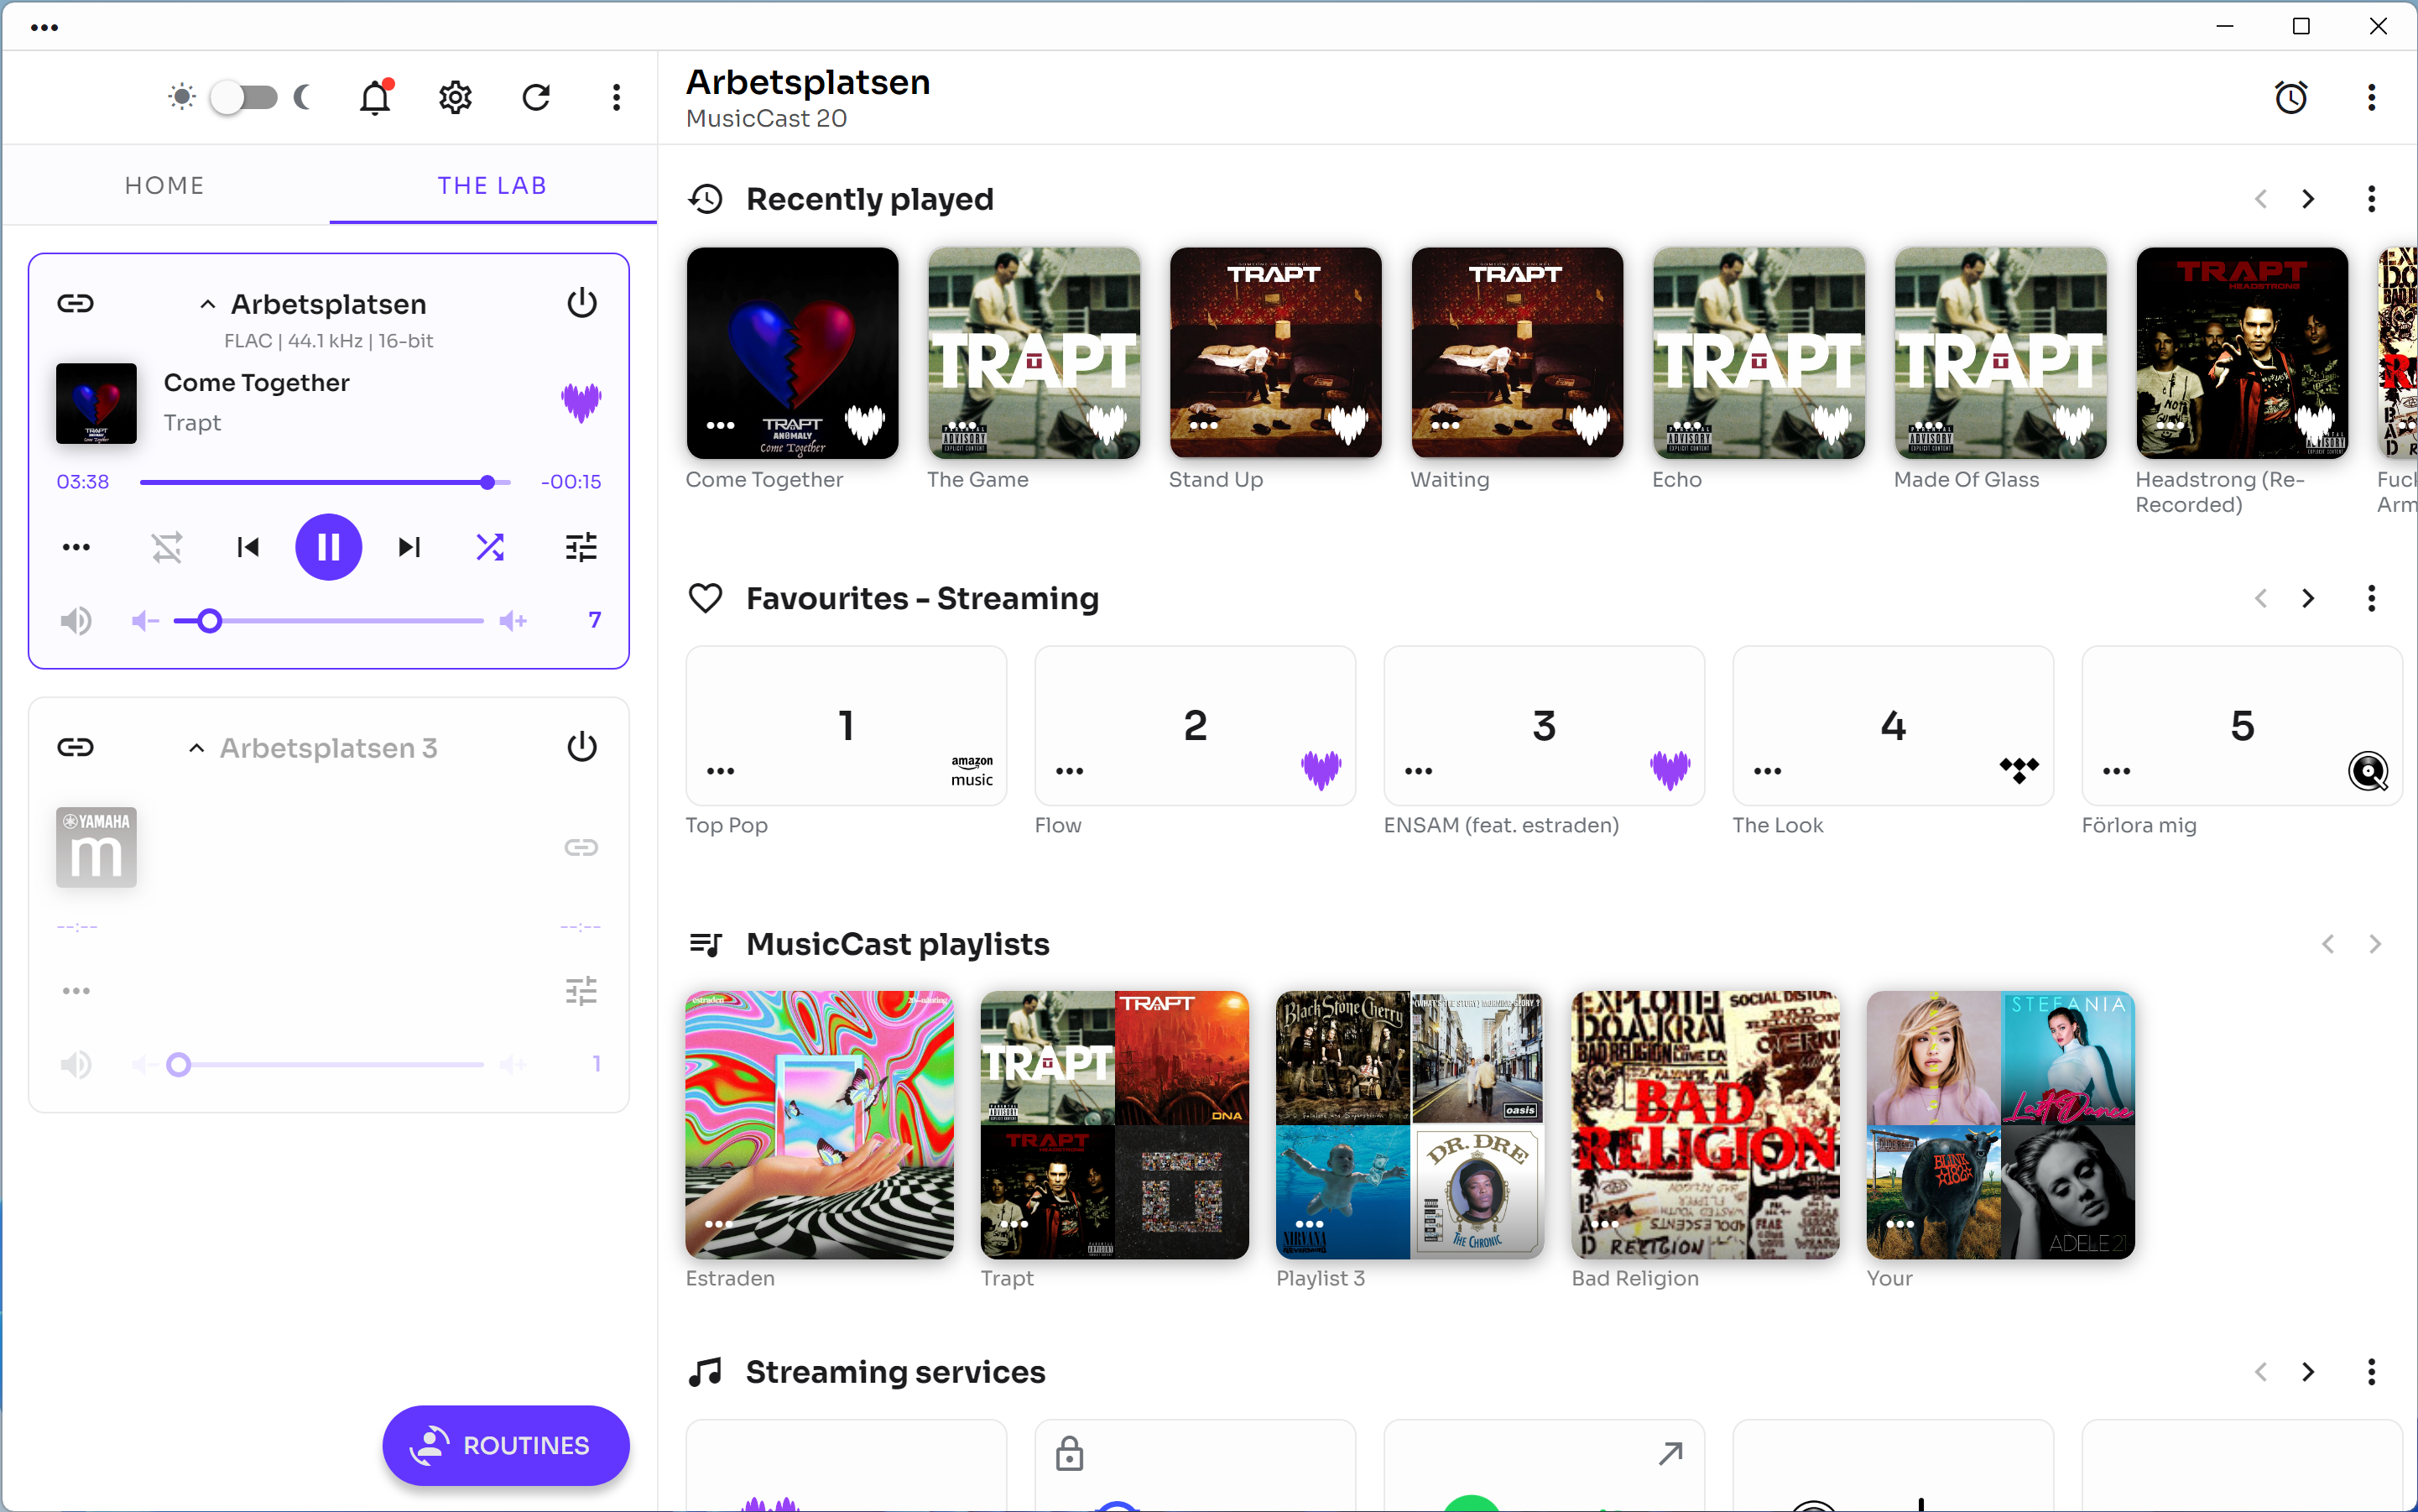Screen dimensions: 2418x1512
Task: Select favourite 1 Top Pop
Action: tap(846, 726)
